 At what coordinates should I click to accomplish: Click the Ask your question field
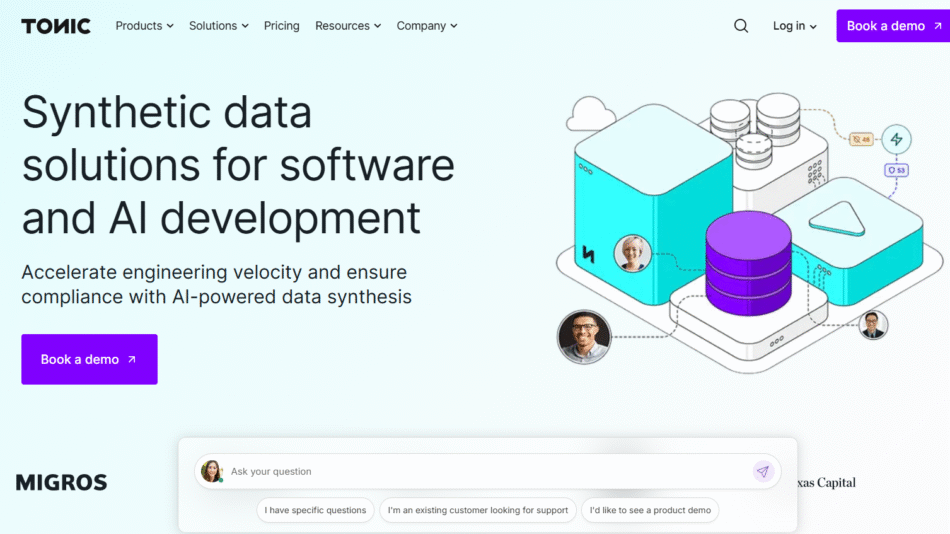click(x=480, y=471)
